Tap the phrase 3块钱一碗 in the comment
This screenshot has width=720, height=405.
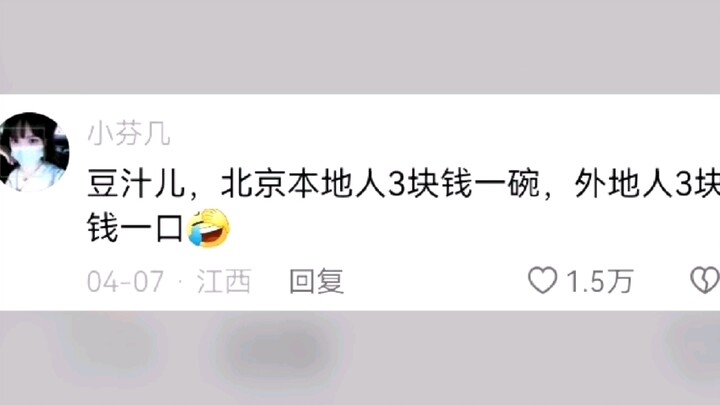pyautogui.click(x=464, y=185)
